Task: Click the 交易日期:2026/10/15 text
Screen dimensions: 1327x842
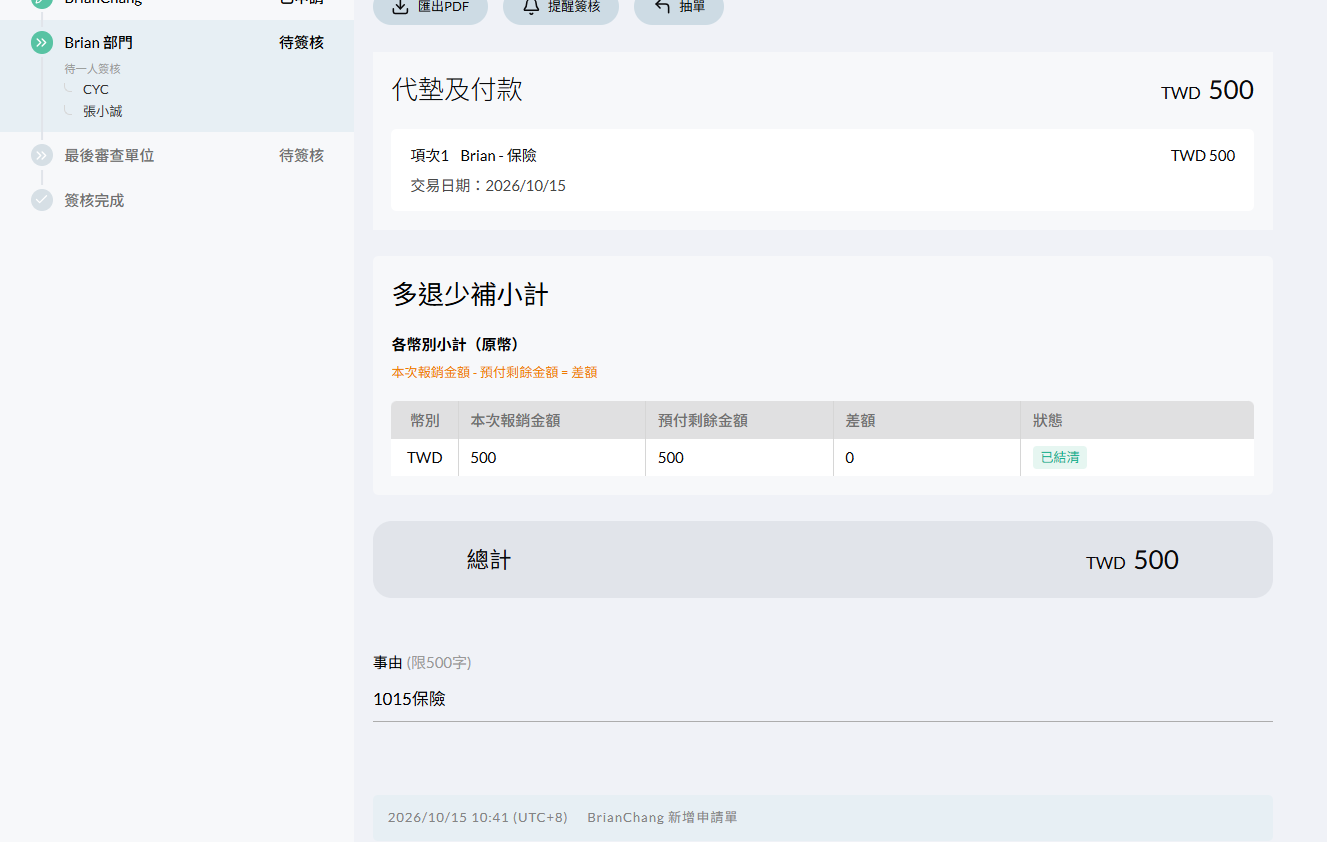Action: [488, 186]
